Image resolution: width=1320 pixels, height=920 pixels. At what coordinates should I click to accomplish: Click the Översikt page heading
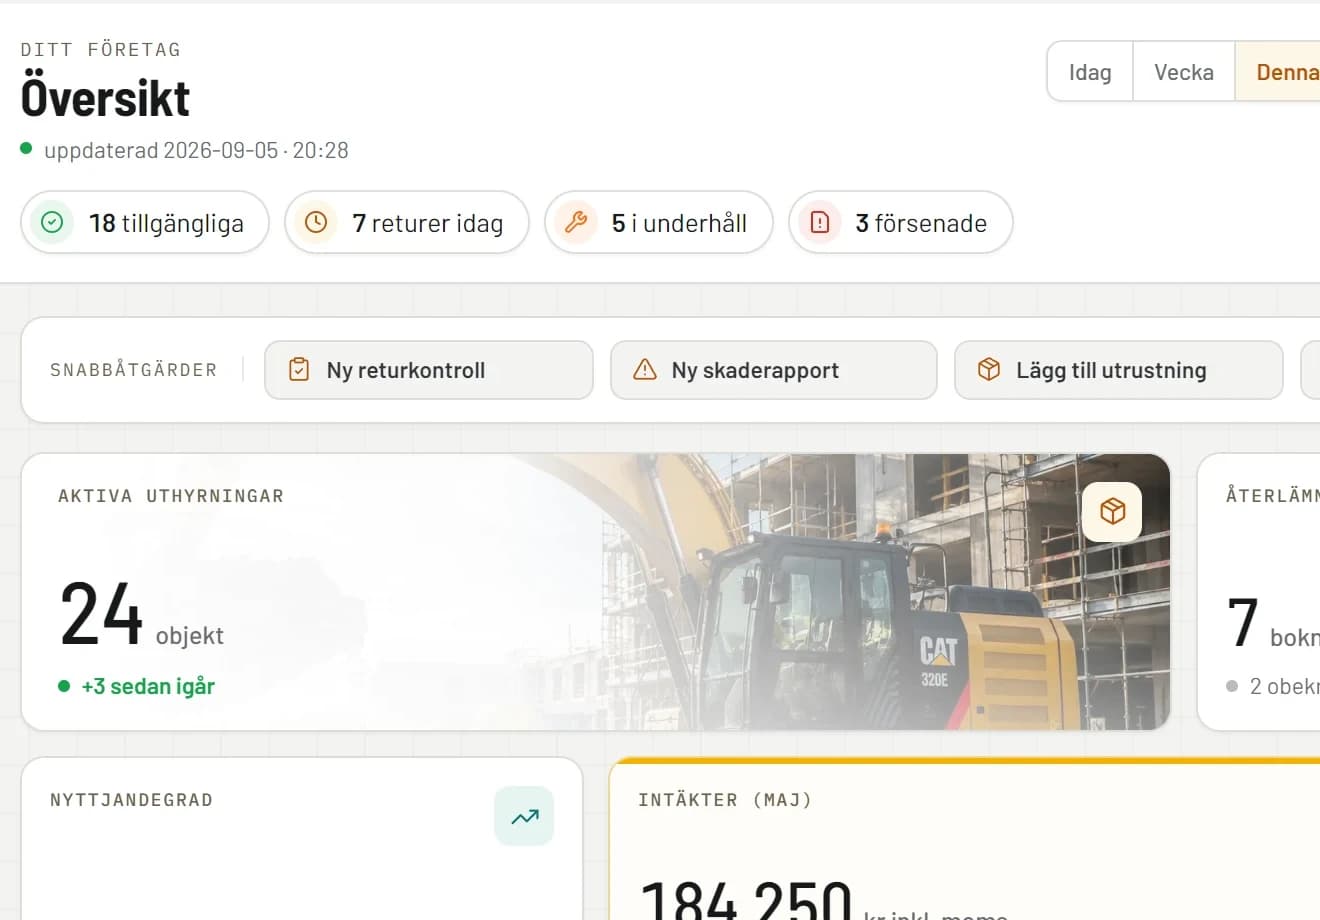(x=105, y=98)
